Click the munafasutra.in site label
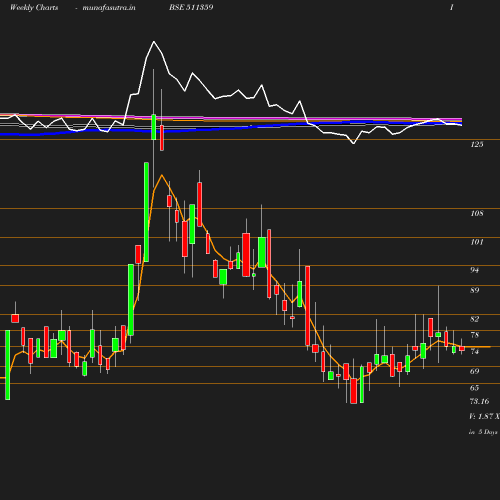Screen dimensions: 500x500 109,7
